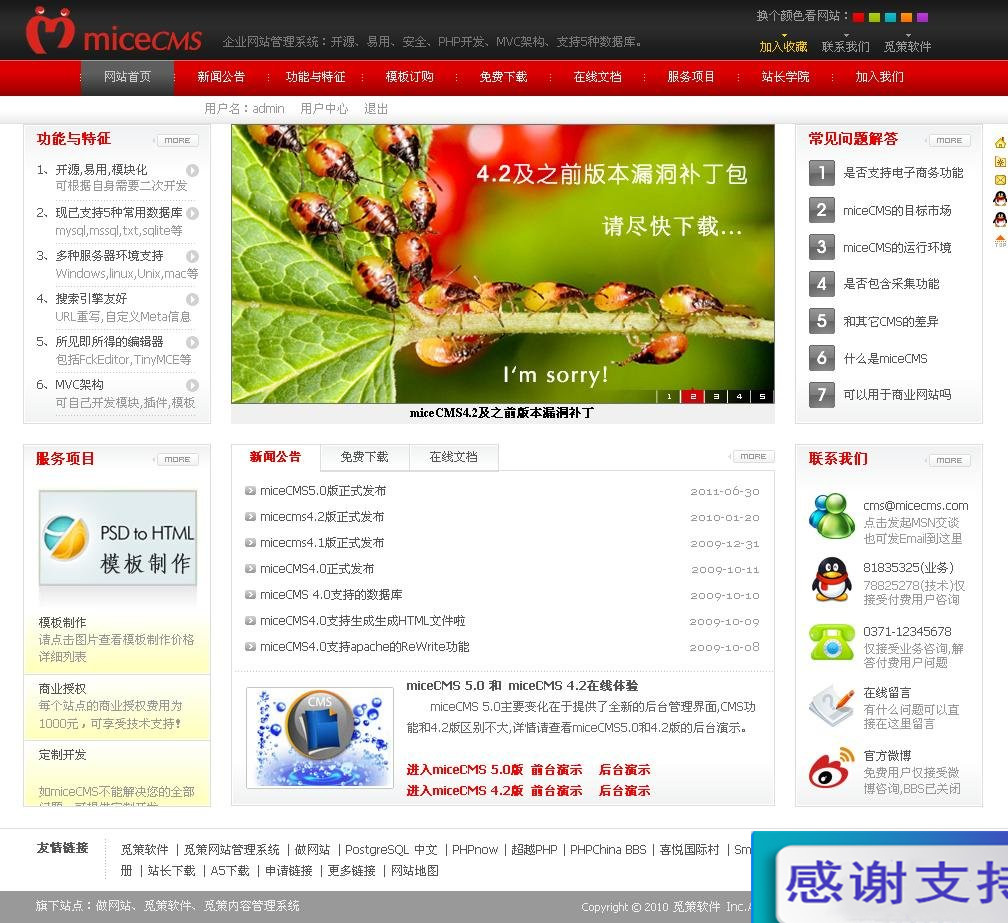Open 网站地图 link in footer
This screenshot has height=923, width=1008.
415,871
